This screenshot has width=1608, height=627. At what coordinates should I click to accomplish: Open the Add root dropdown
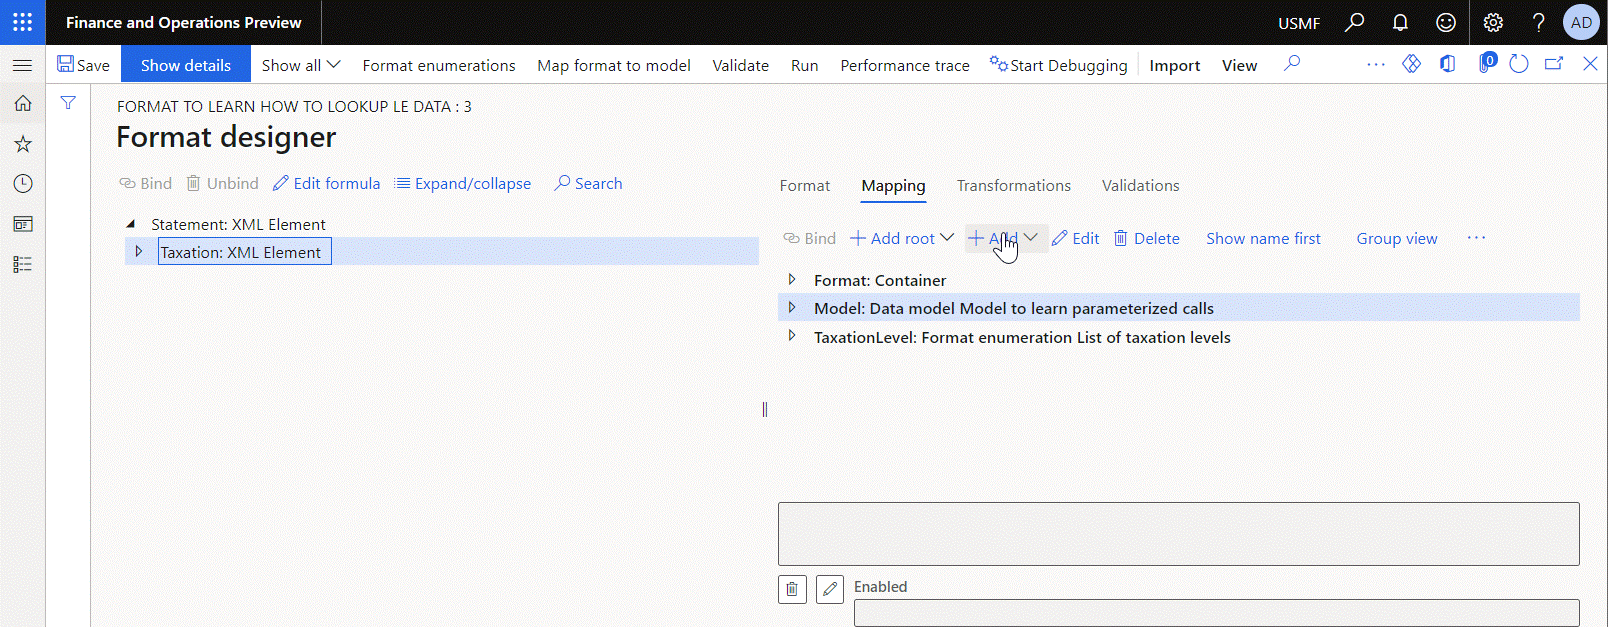(901, 238)
